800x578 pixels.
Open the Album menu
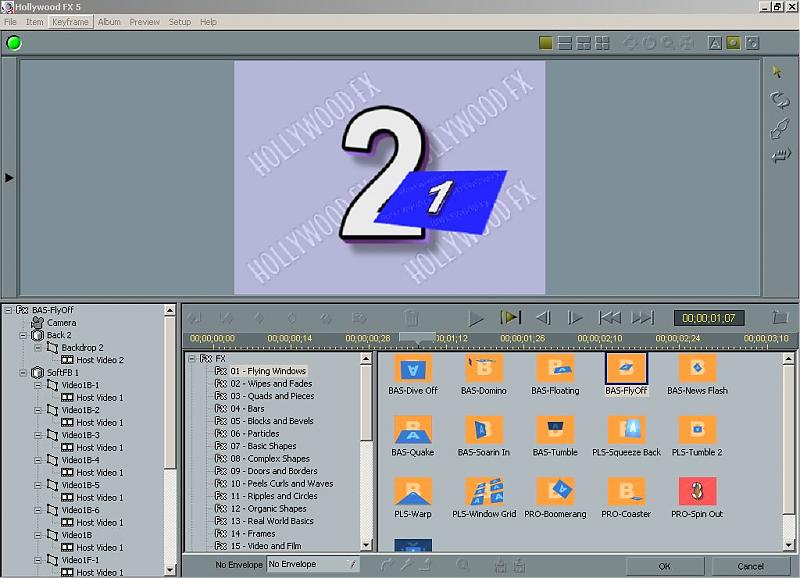point(109,22)
